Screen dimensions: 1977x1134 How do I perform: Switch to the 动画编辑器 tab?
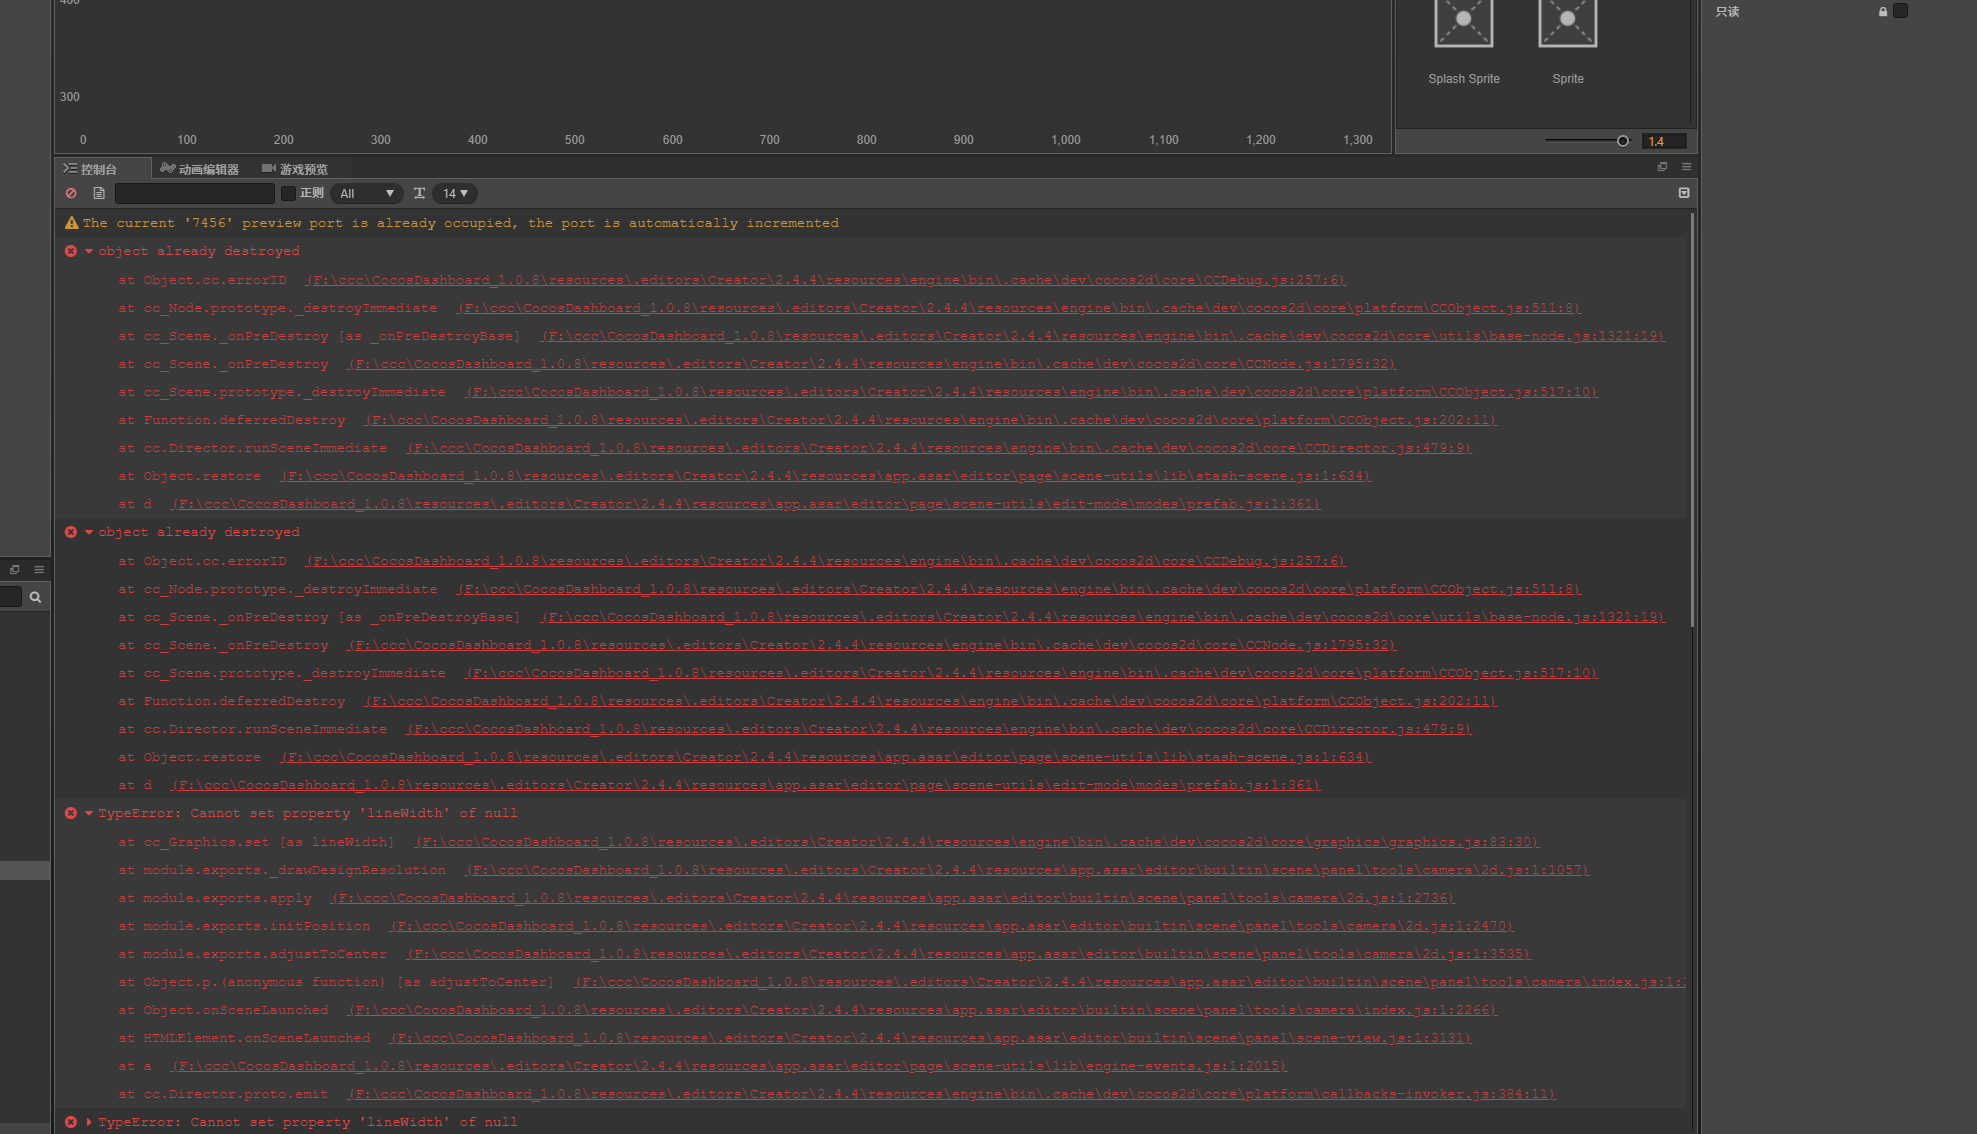point(200,169)
